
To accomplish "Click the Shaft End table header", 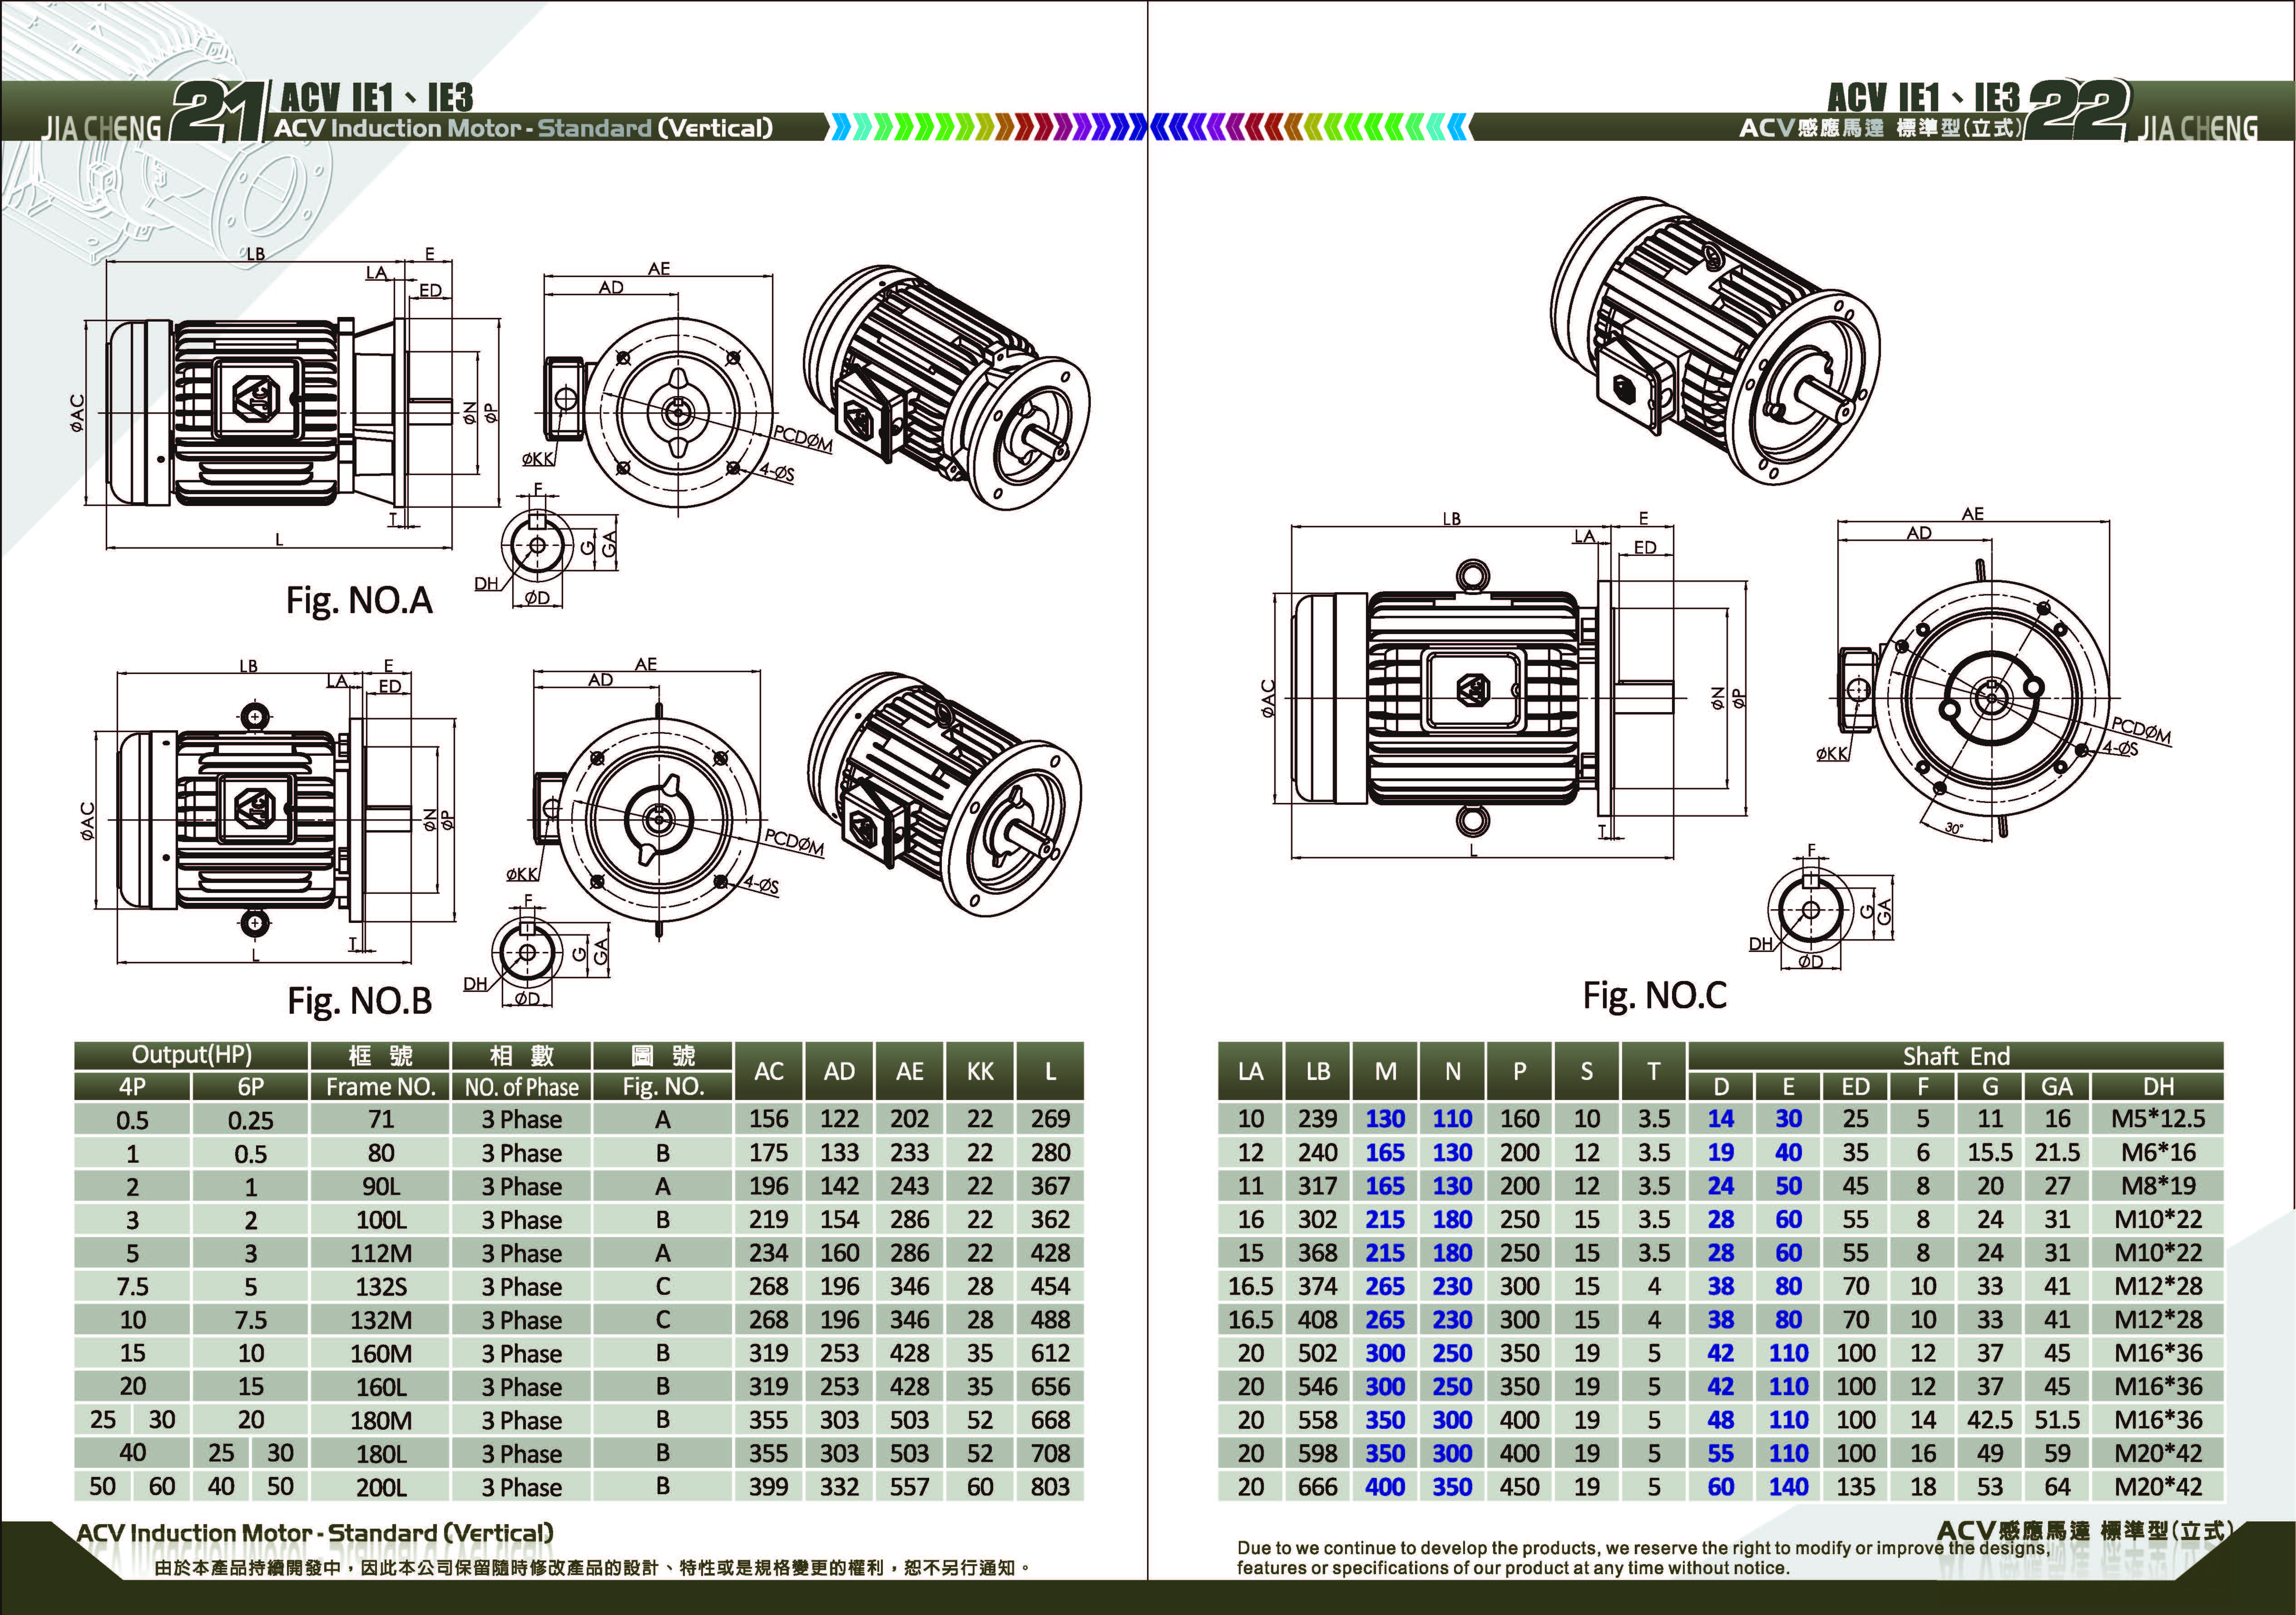I will point(1955,1056).
